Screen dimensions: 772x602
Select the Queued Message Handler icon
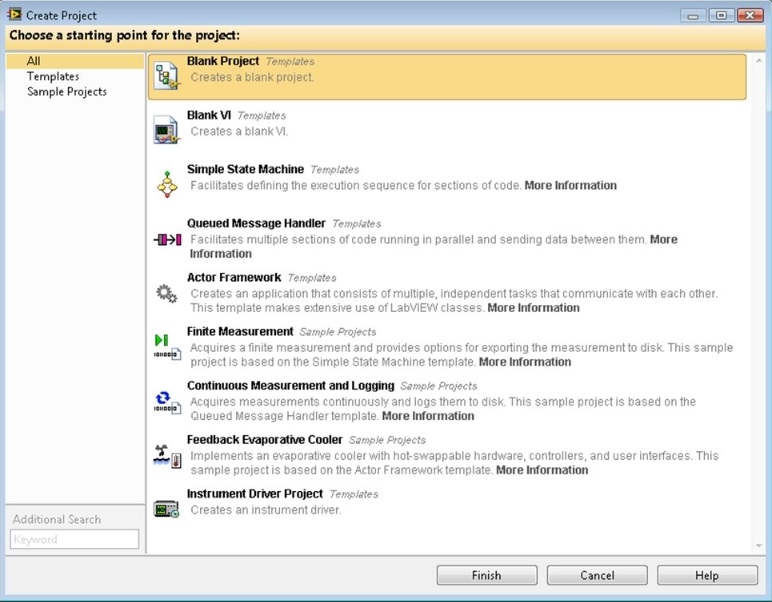pyautogui.click(x=166, y=240)
